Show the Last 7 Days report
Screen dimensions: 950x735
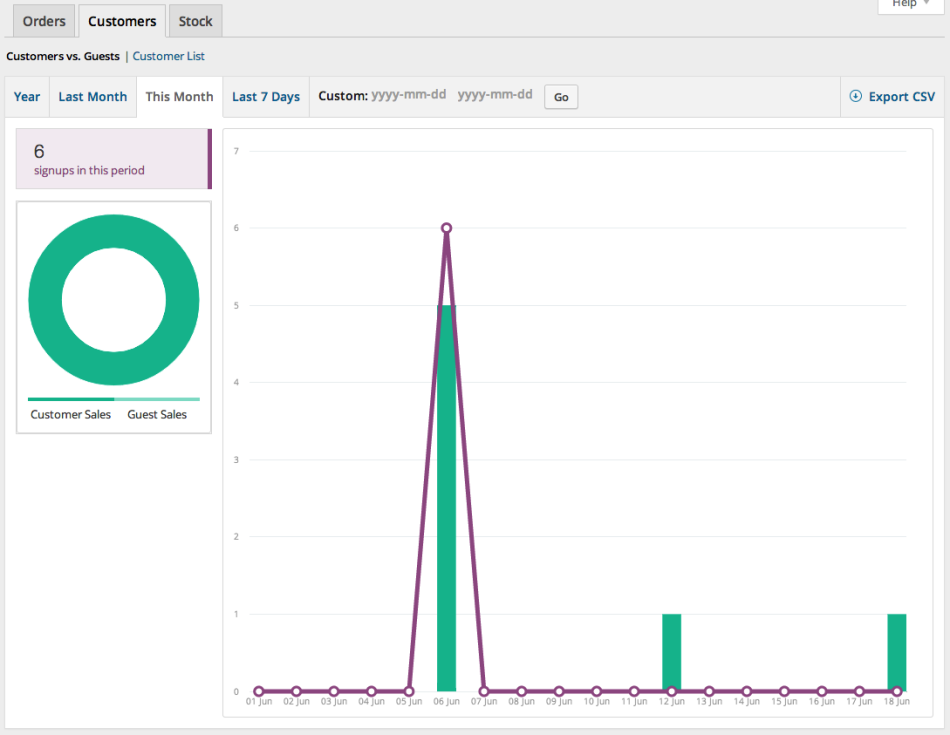coord(266,97)
